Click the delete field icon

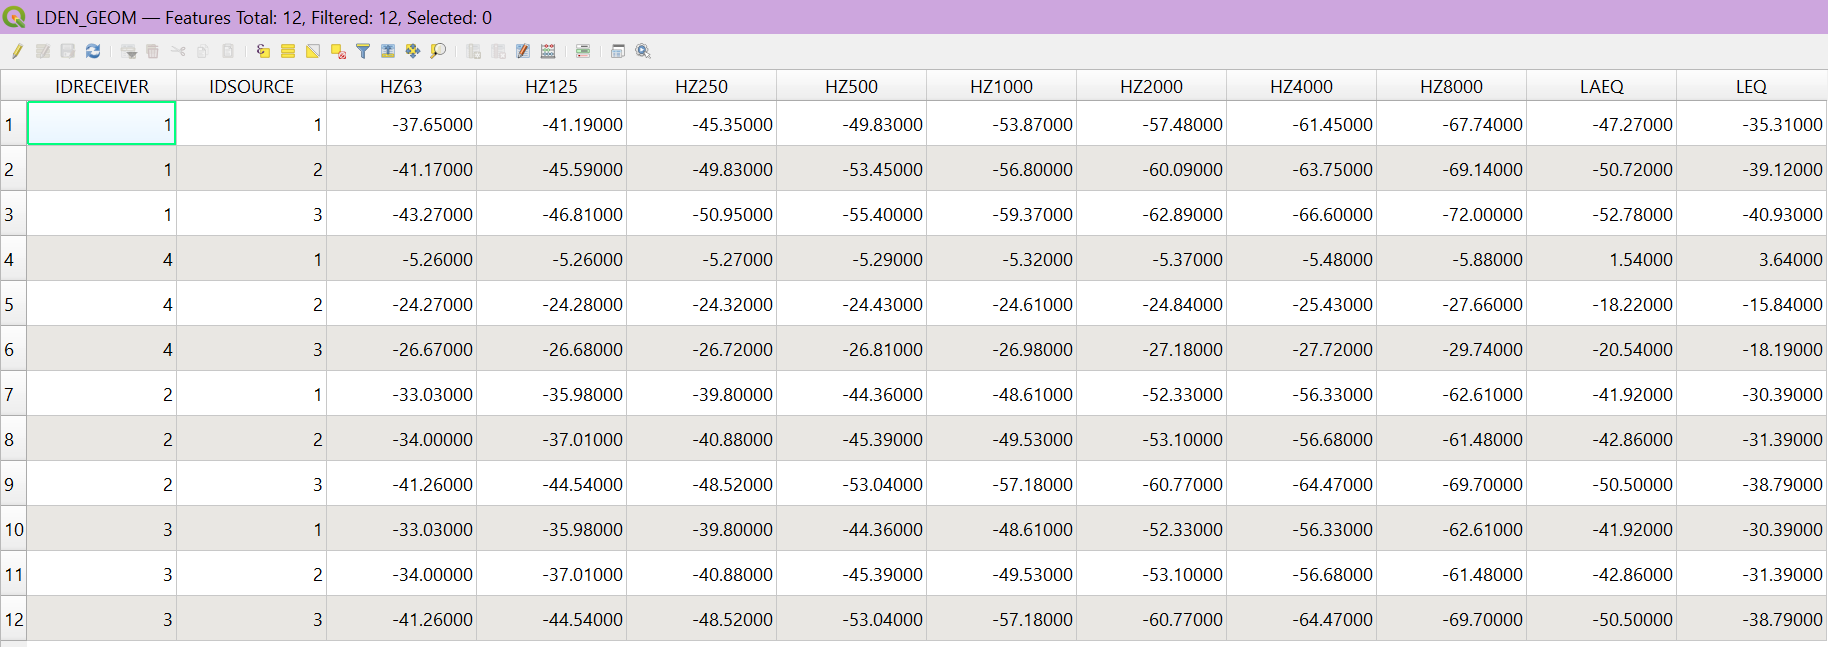click(498, 51)
